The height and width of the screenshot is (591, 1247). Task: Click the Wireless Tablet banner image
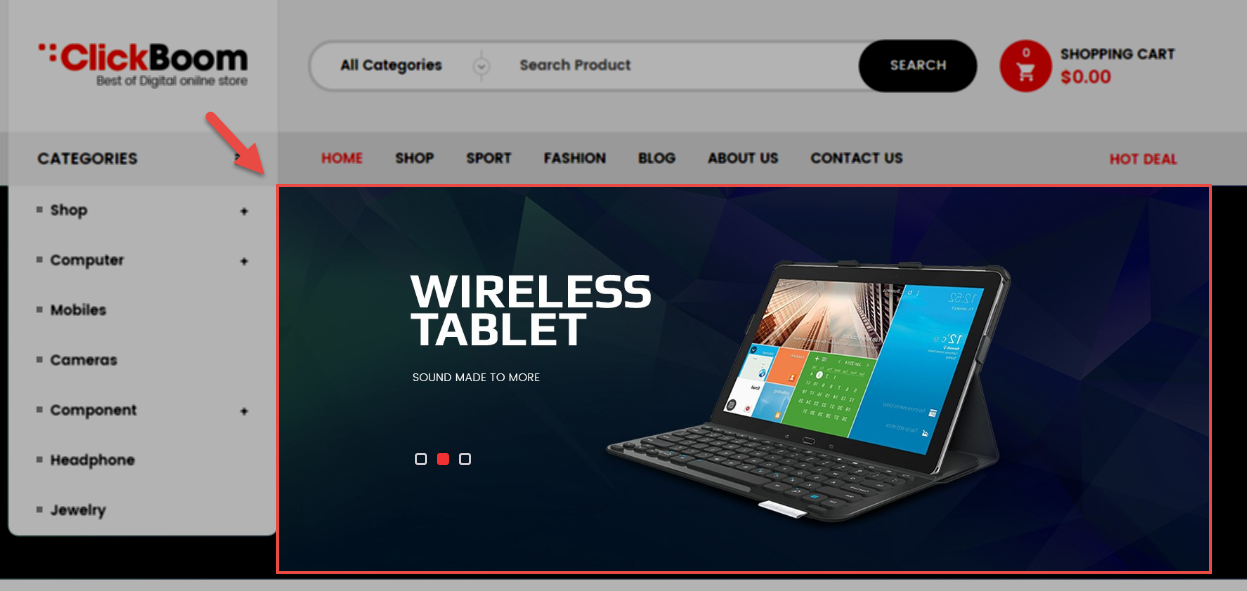[x=744, y=379]
